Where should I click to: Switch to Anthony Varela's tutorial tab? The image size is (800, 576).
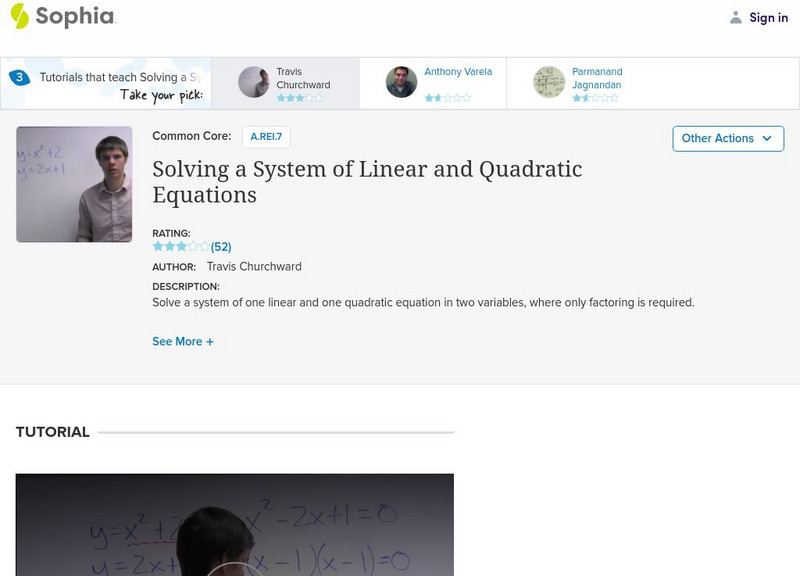point(457,72)
